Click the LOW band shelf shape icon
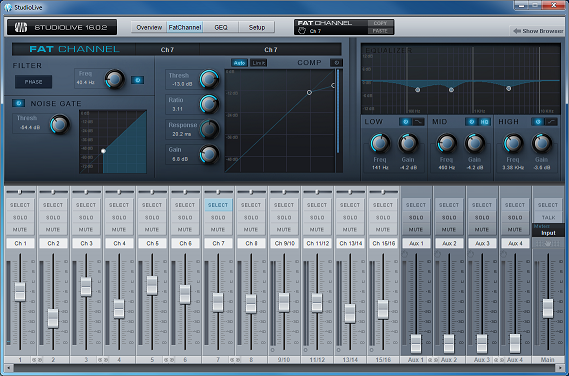Viewport: 569px width, 376px height. [x=418, y=122]
